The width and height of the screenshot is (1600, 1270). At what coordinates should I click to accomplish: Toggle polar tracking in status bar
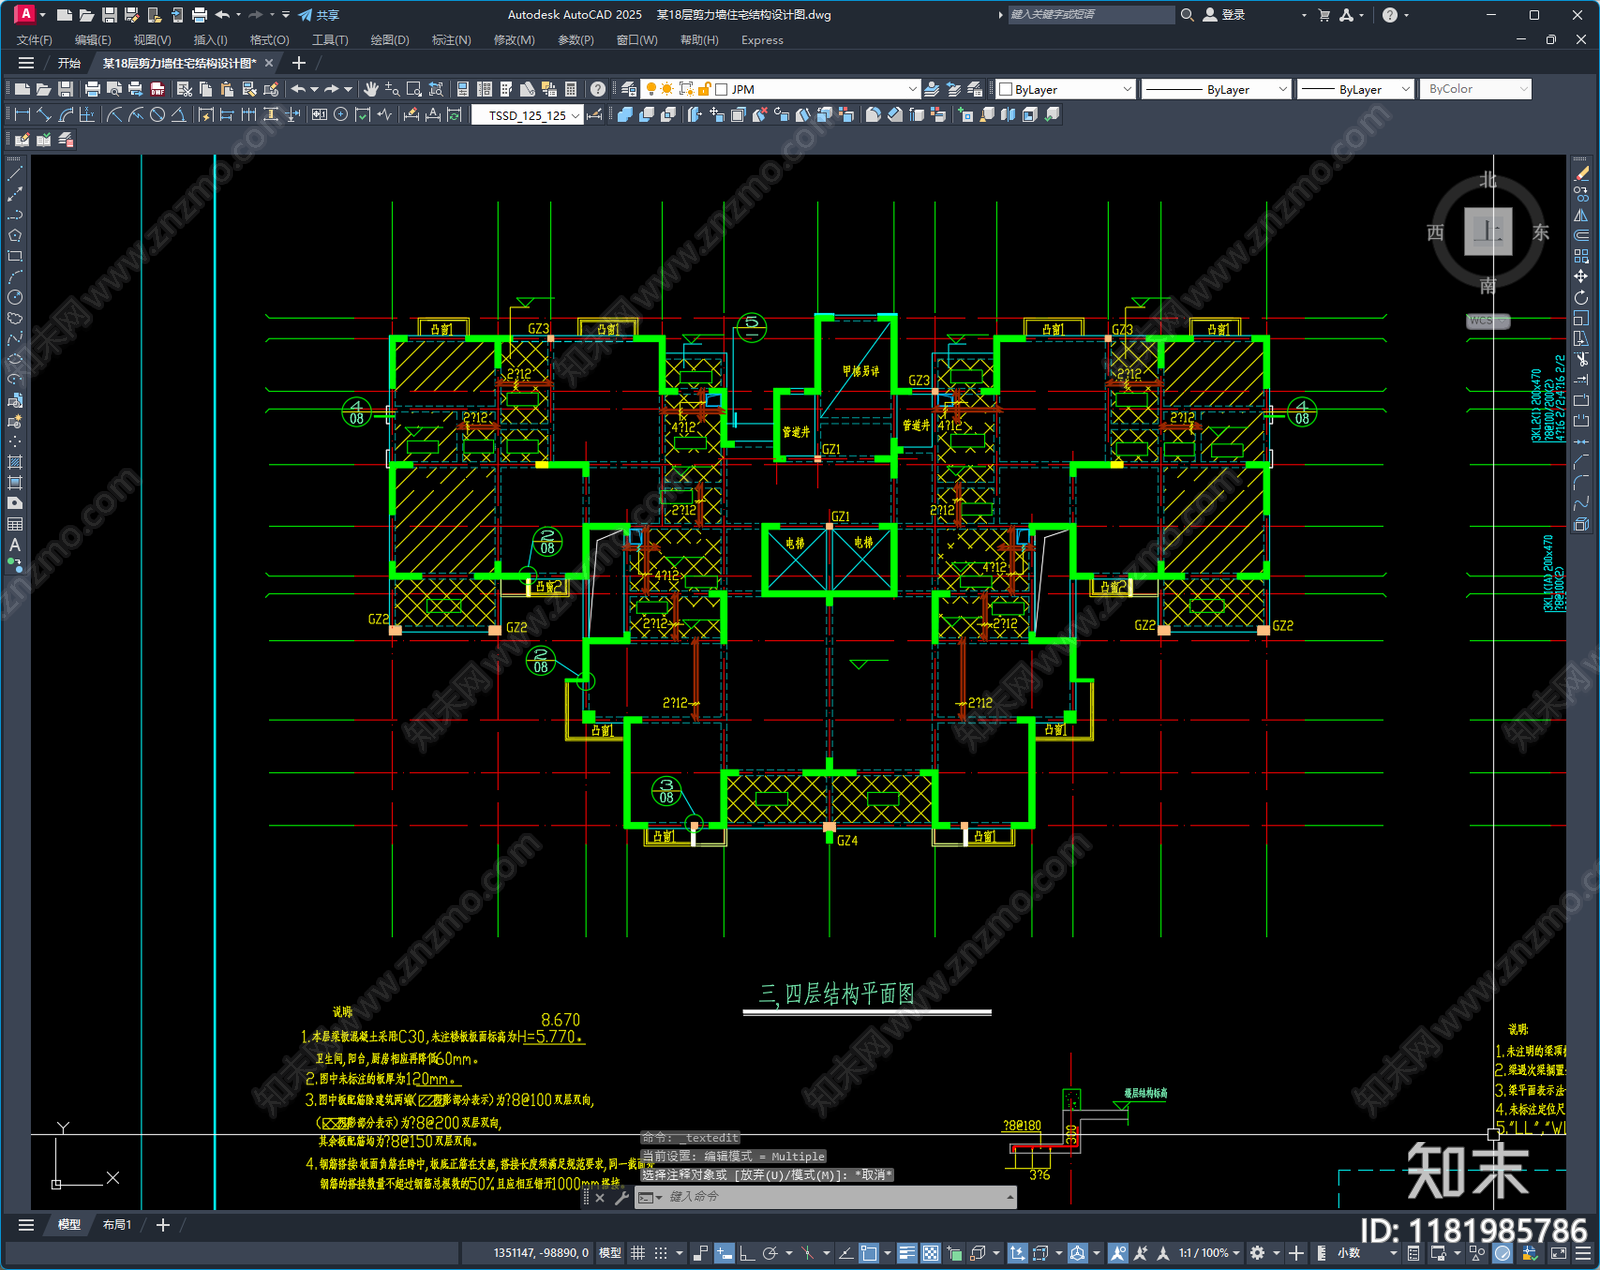click(x=769, y=1253)
